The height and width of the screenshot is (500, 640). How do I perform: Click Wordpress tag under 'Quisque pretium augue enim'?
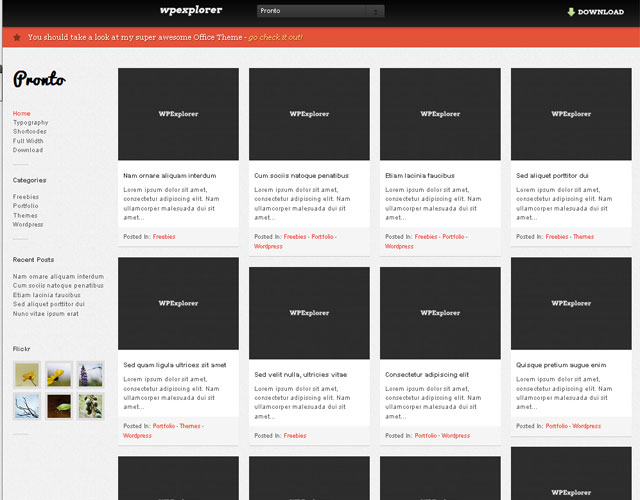[587, 426]
